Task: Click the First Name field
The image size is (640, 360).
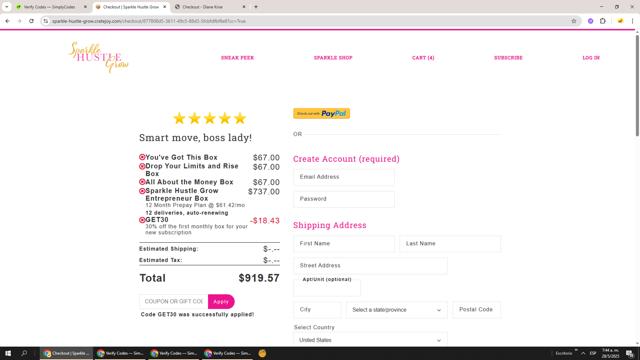Action: (344, 244)
